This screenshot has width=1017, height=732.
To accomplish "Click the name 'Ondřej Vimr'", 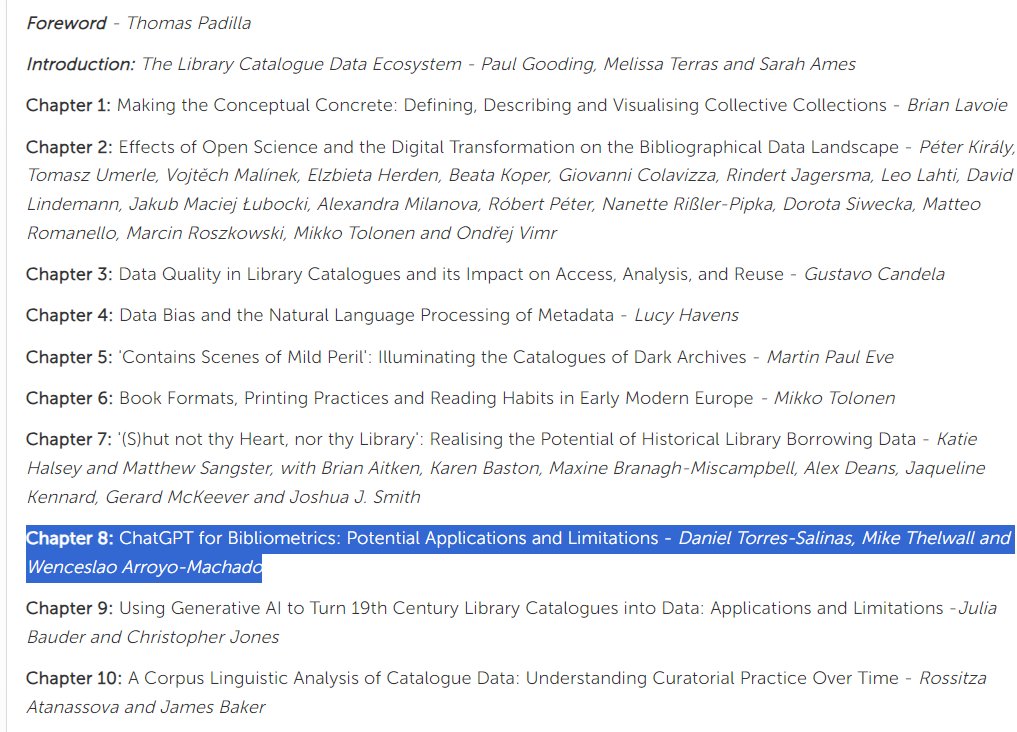I will click(507, 233).
